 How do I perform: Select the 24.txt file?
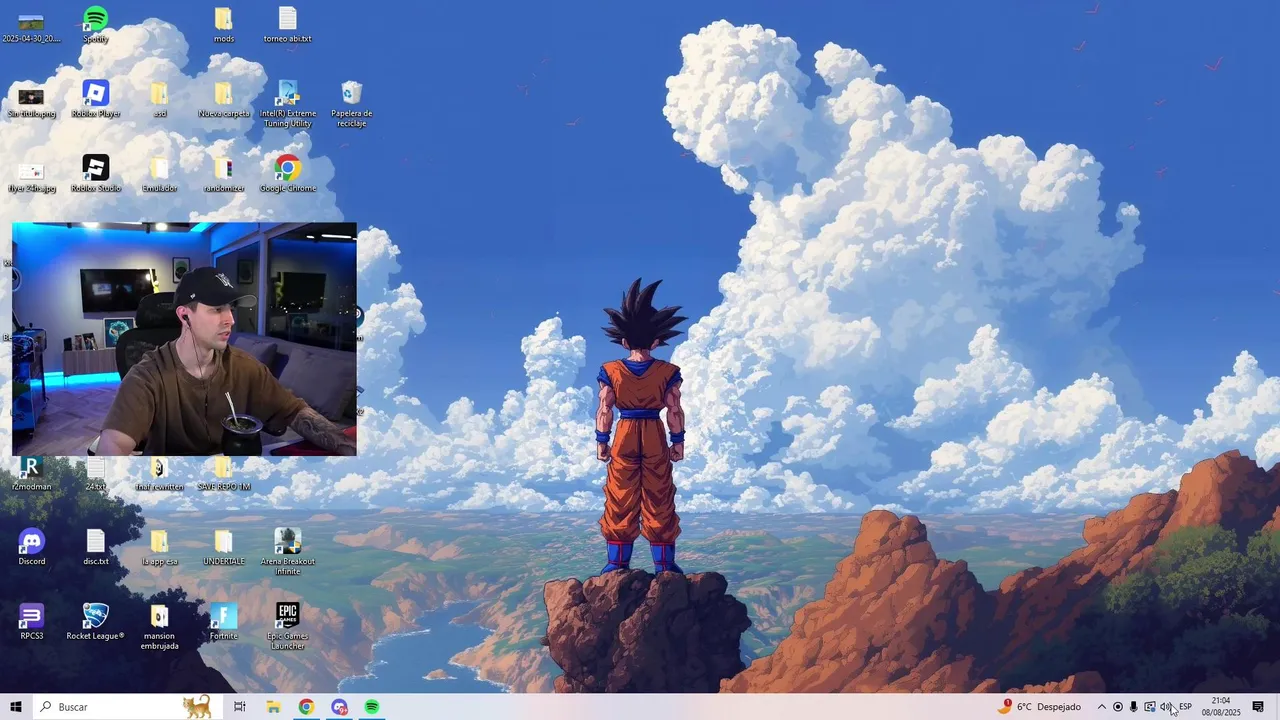[95, 474]
